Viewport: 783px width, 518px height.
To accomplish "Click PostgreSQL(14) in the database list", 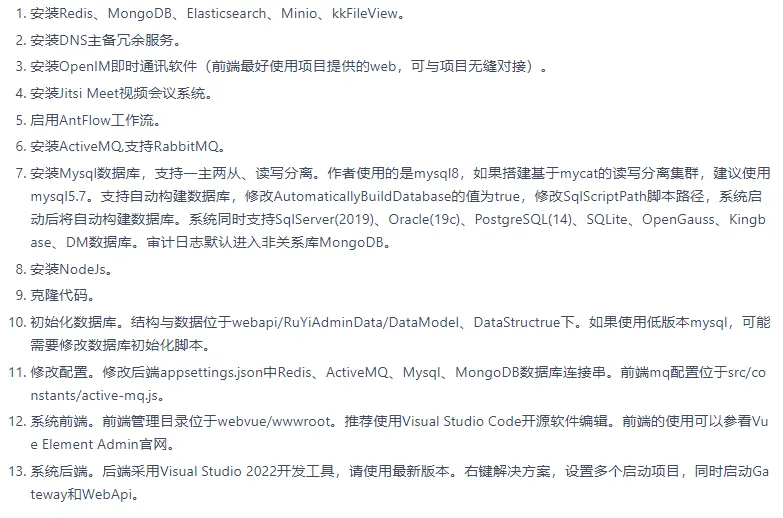I will (x=523, y=219).
